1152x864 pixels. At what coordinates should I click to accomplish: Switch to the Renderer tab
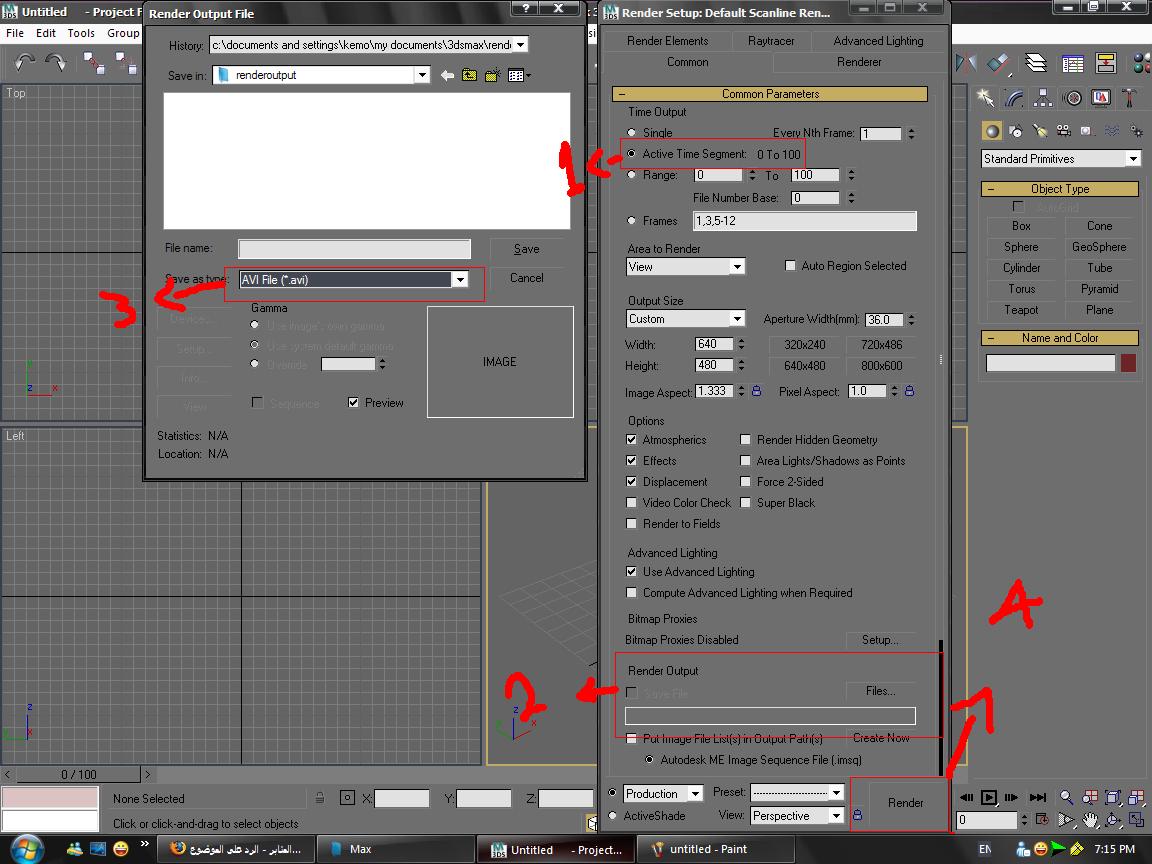pos(858,62)
